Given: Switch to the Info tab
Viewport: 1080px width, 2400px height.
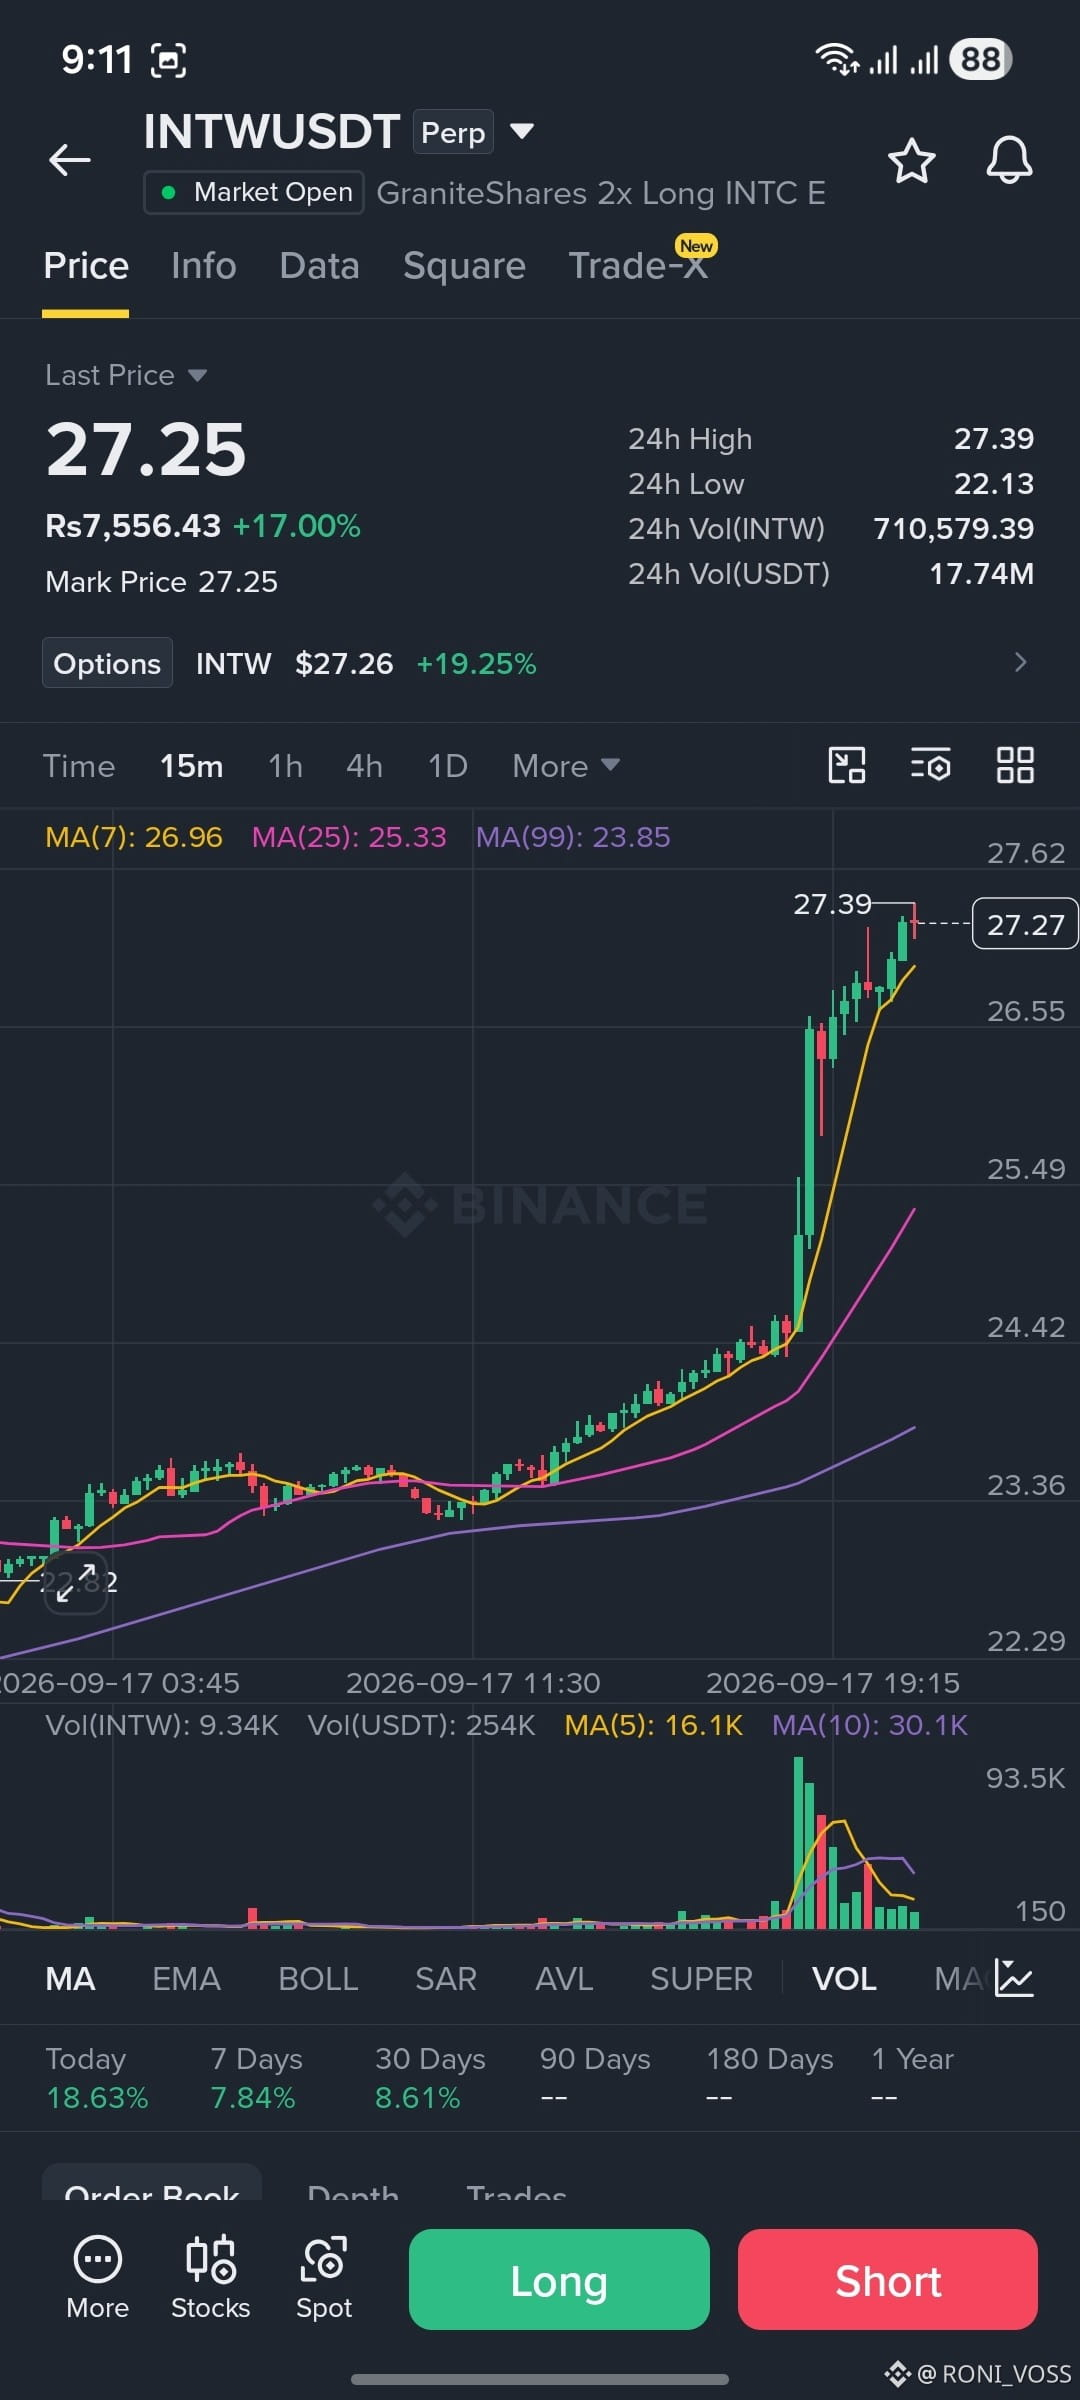Looking at the screenshot, I should coord(204,266).
